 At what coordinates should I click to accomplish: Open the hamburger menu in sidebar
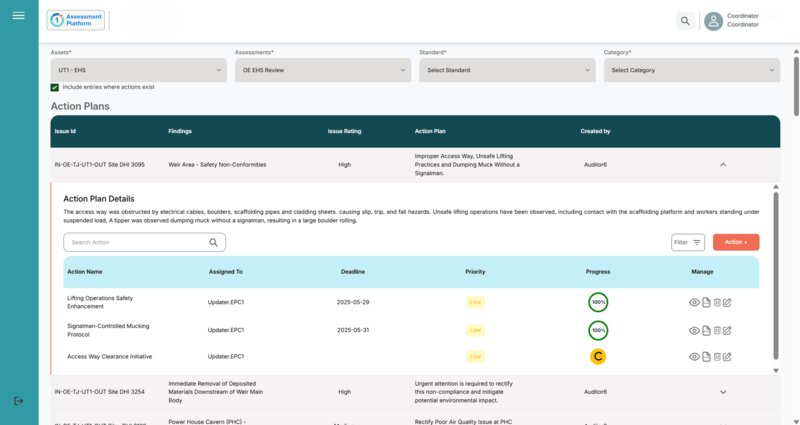tap(18, 15)
